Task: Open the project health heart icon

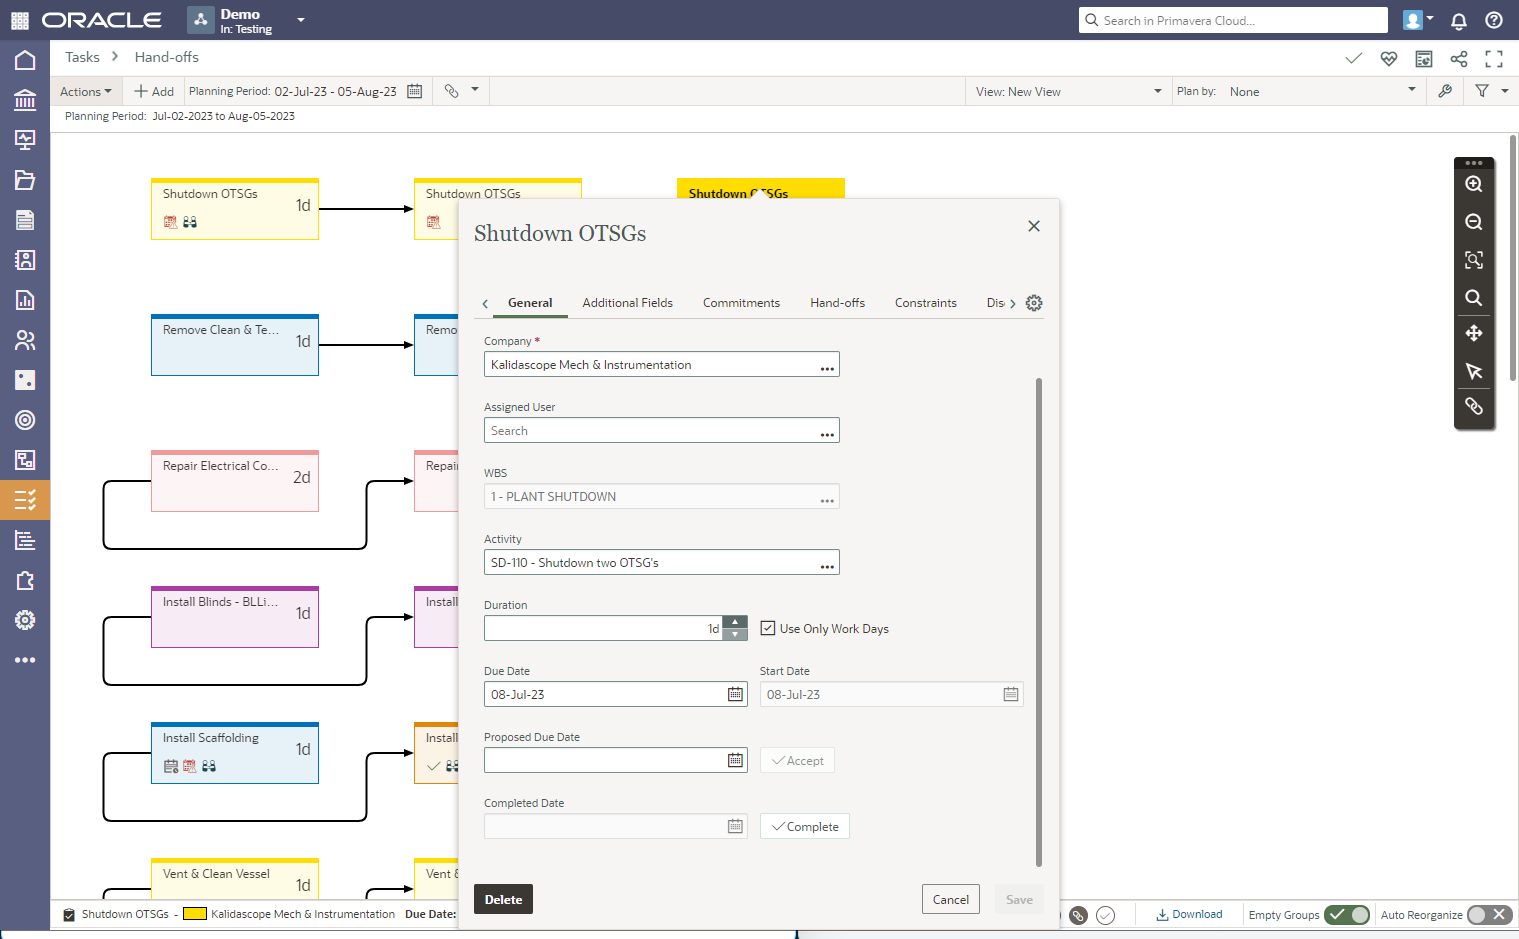Action: click(x=1388, y=59)
